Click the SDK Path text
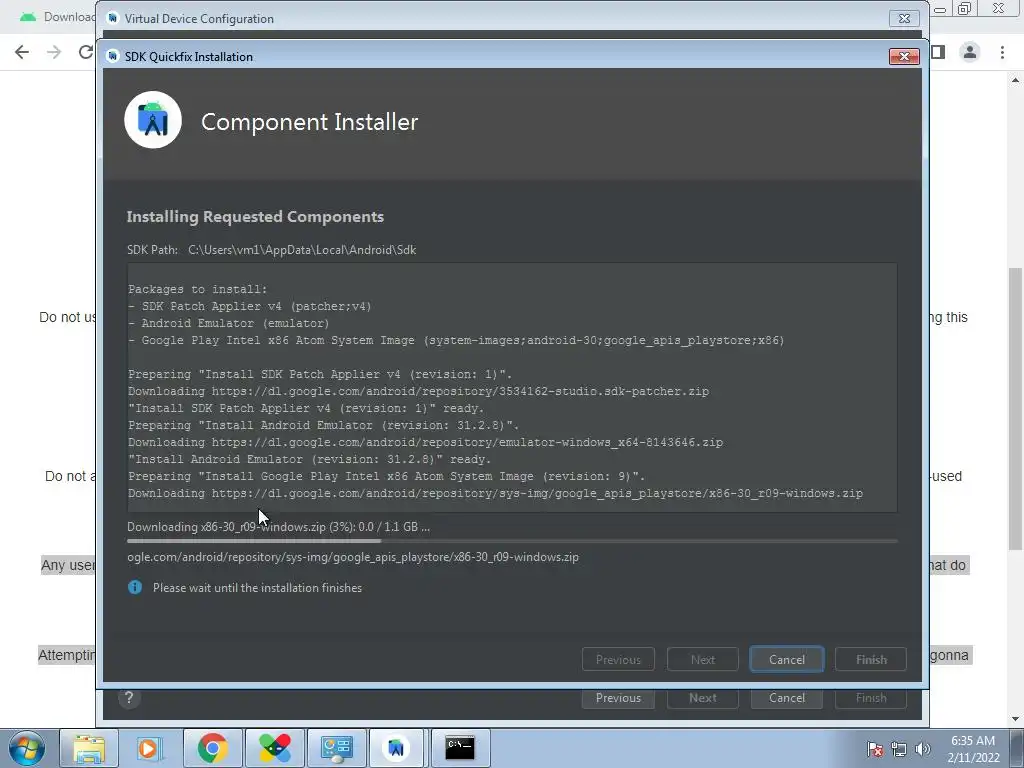Viewport: 1024px width, 768px height. (x=271, y=249)
